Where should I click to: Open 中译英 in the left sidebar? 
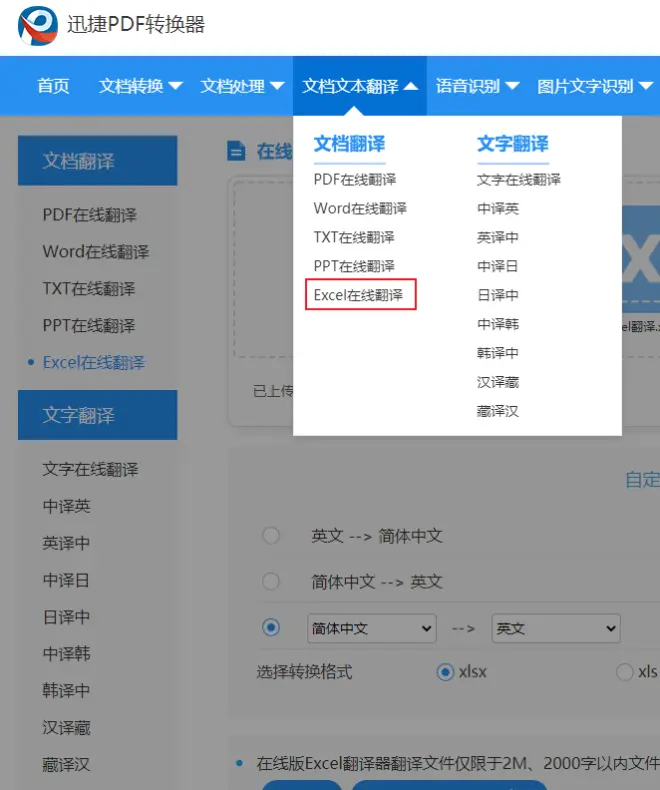tap(67, 506)
